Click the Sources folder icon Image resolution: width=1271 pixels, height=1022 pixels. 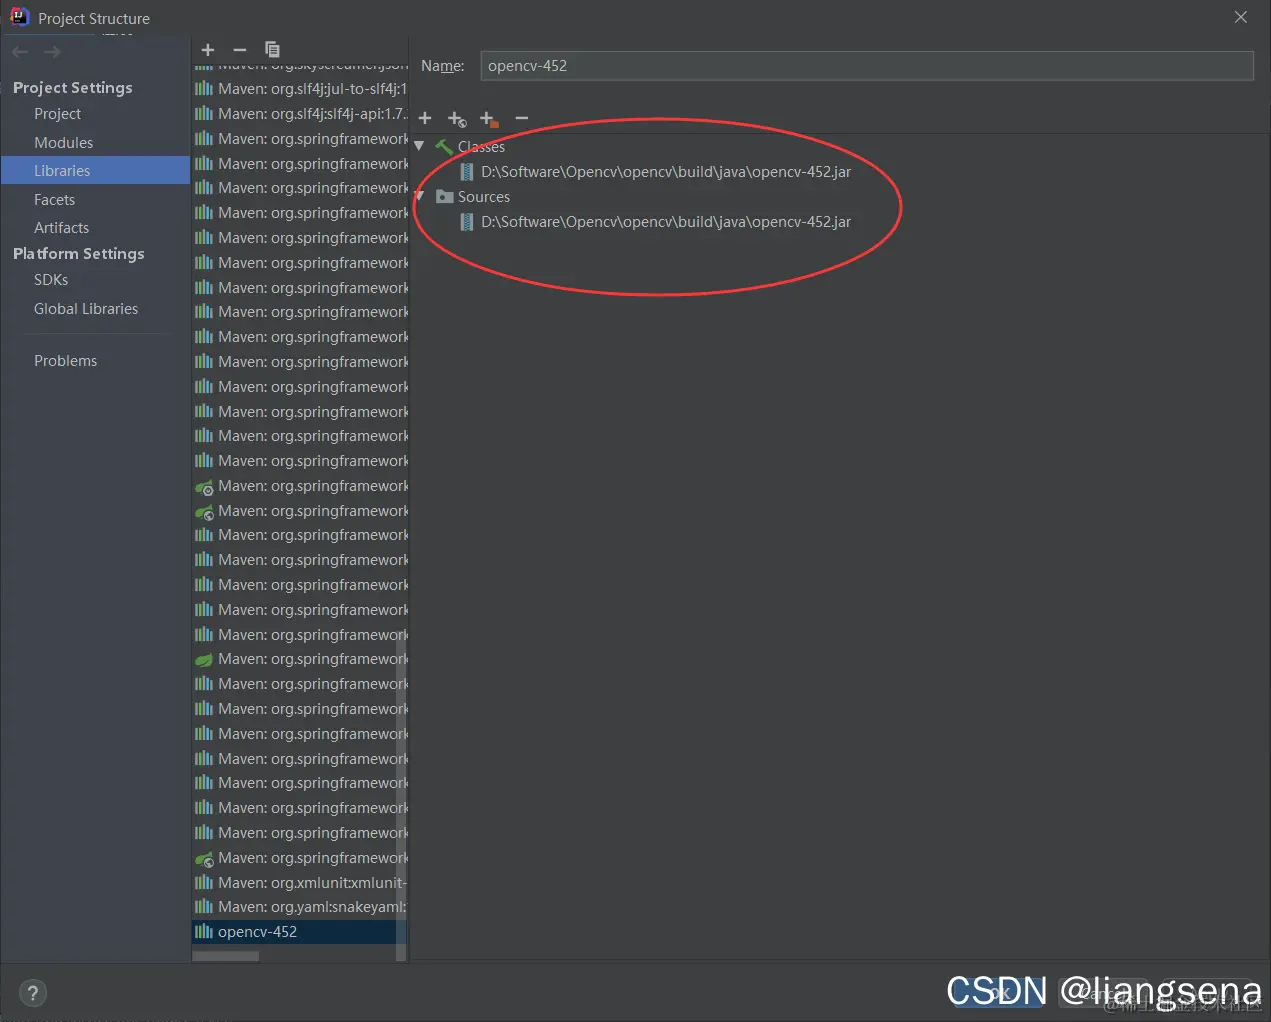coord(445,197)
